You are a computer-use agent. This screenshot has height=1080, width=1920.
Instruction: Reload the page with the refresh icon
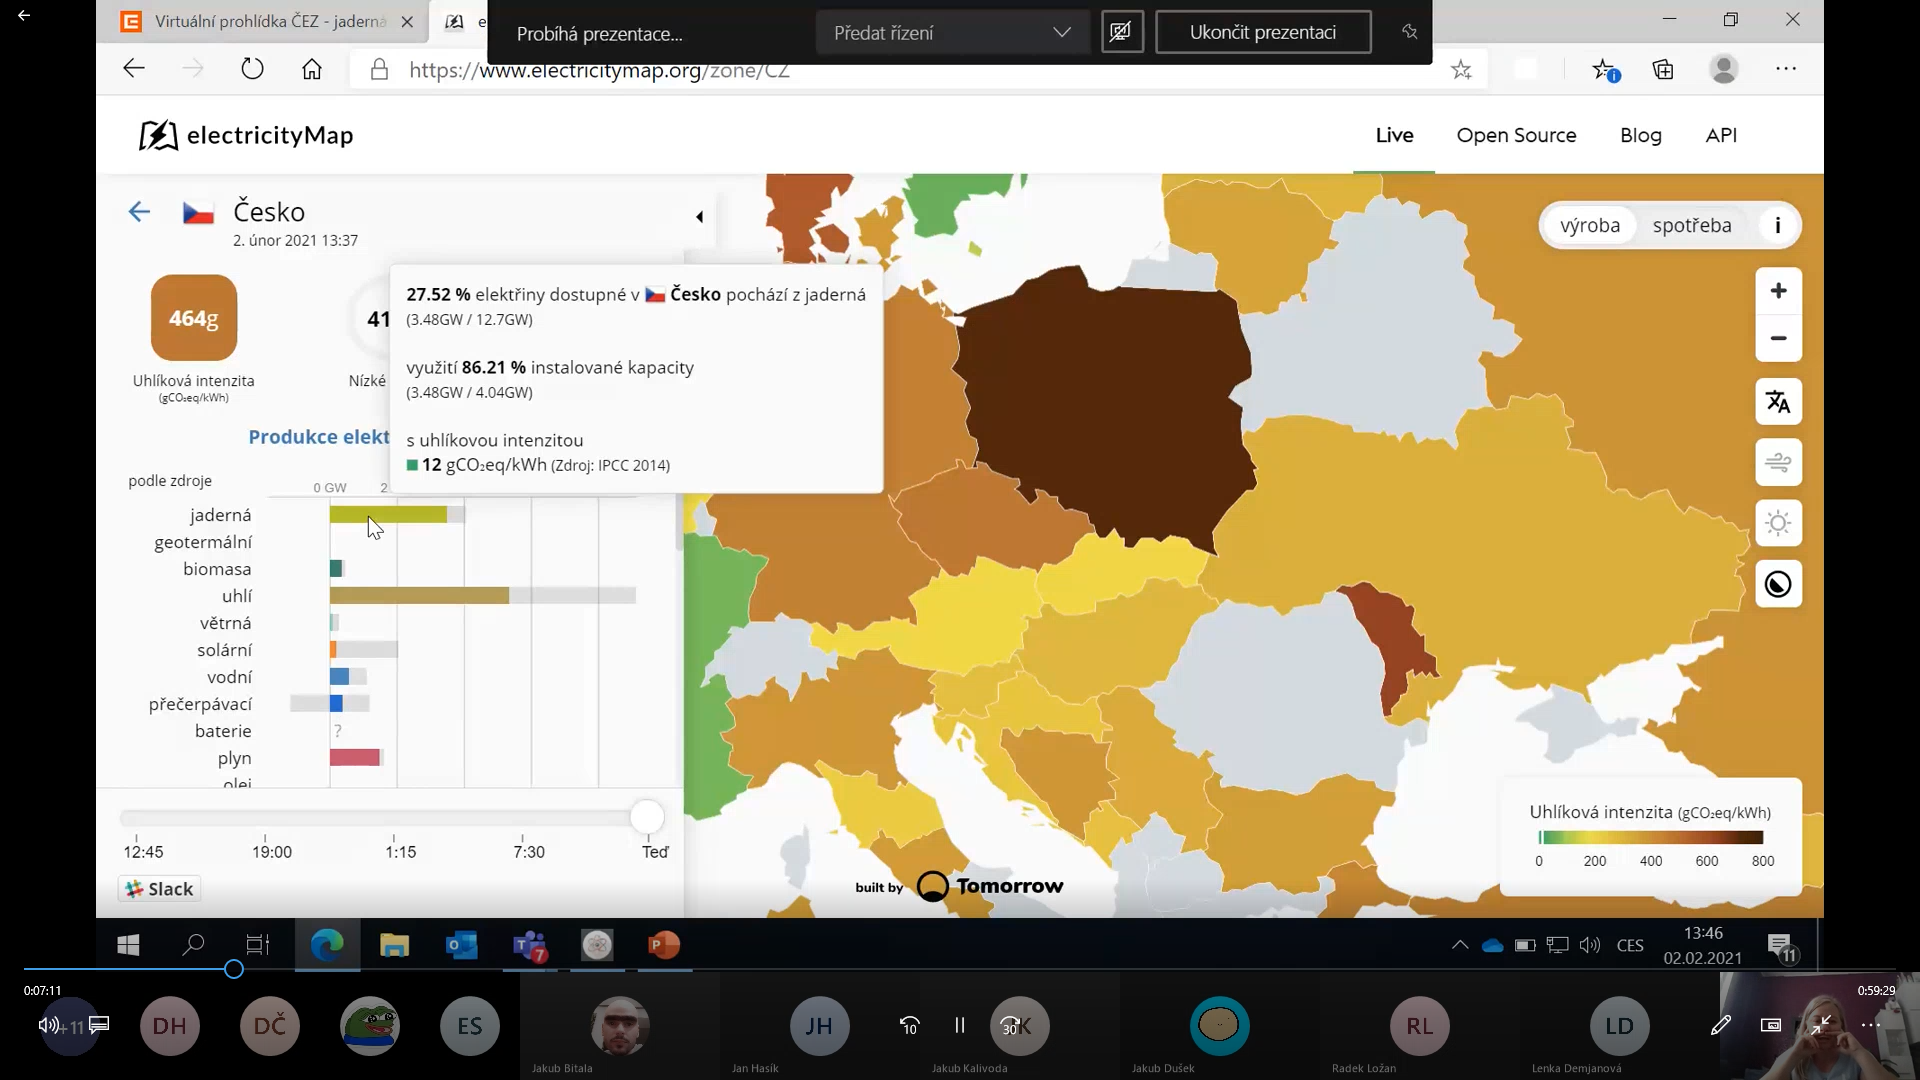[x=252, y=69]
